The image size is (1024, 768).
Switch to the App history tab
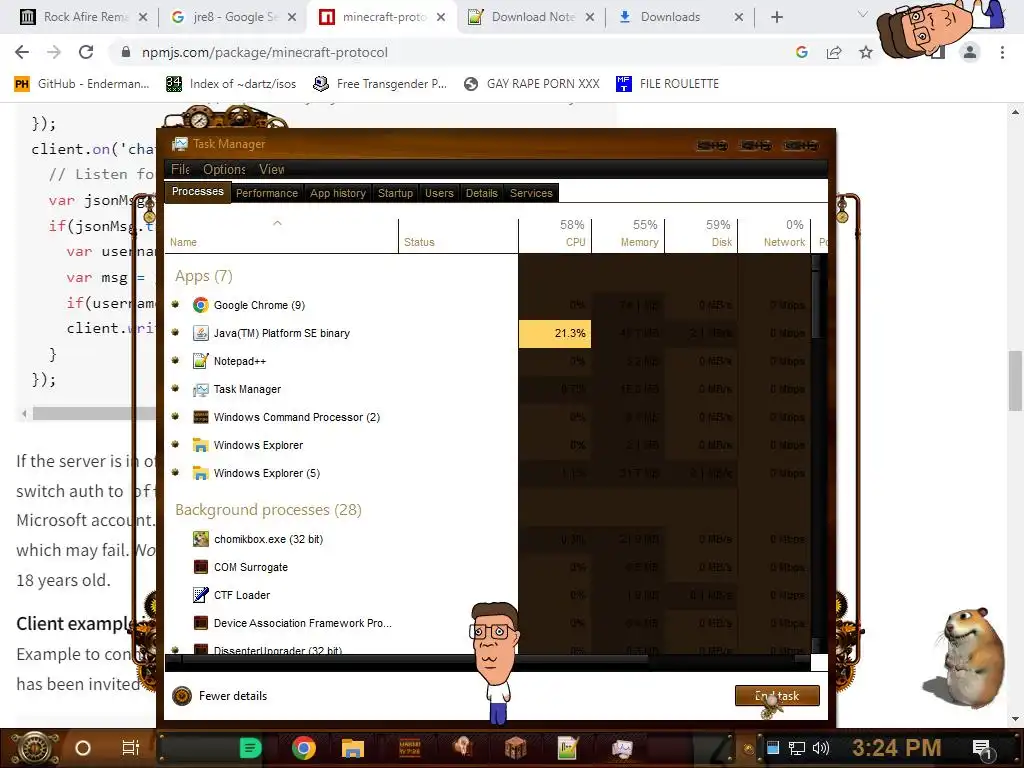point(338,193)
